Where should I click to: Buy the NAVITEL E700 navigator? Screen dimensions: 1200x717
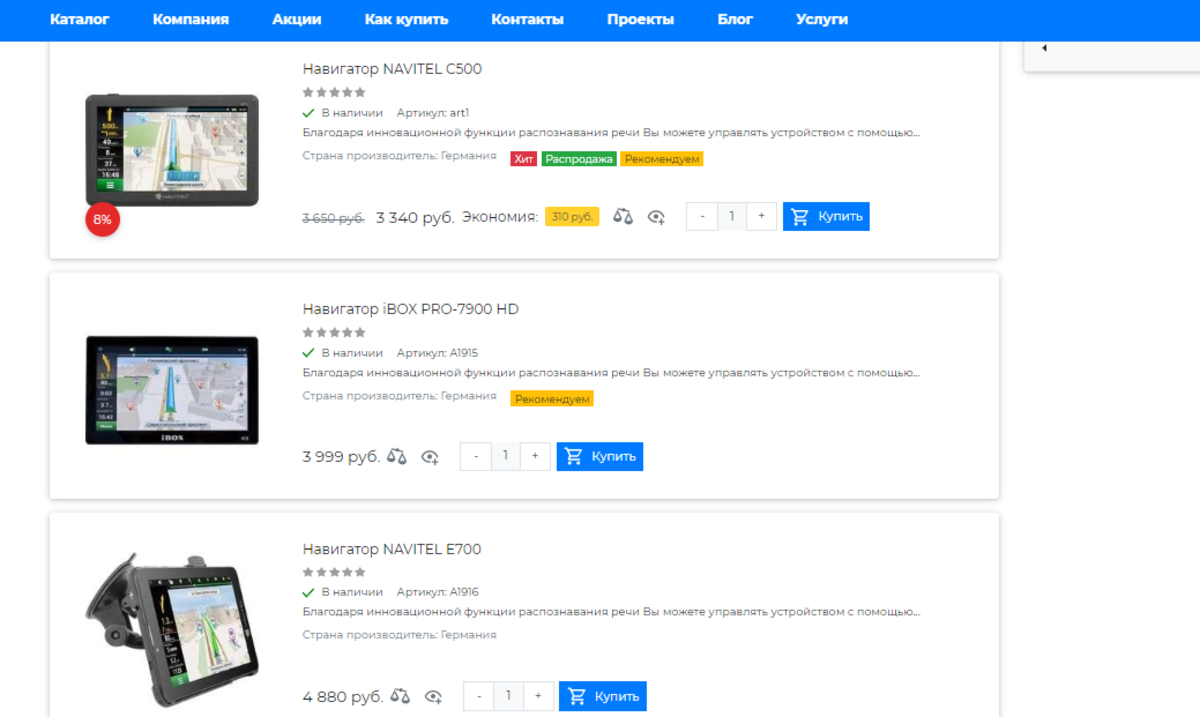coord(603,696)
